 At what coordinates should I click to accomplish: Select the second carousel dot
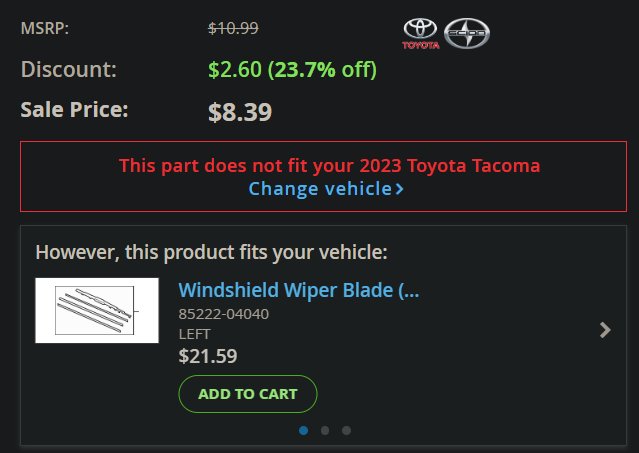tap(325, 431)
